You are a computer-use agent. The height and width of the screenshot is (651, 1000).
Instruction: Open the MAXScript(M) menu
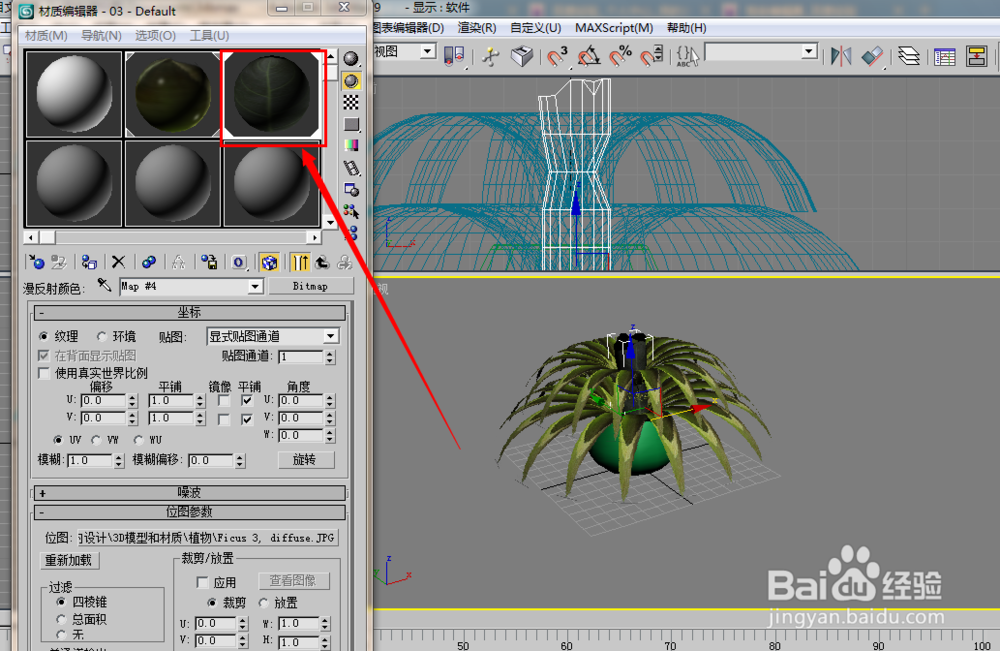pos(614,28)
